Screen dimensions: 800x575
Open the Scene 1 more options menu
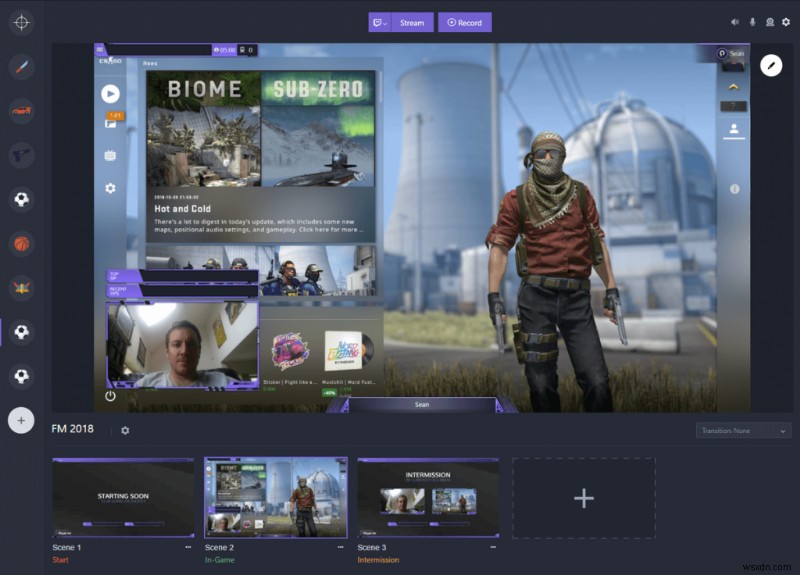pyautogui.click(x=188, y=547)
